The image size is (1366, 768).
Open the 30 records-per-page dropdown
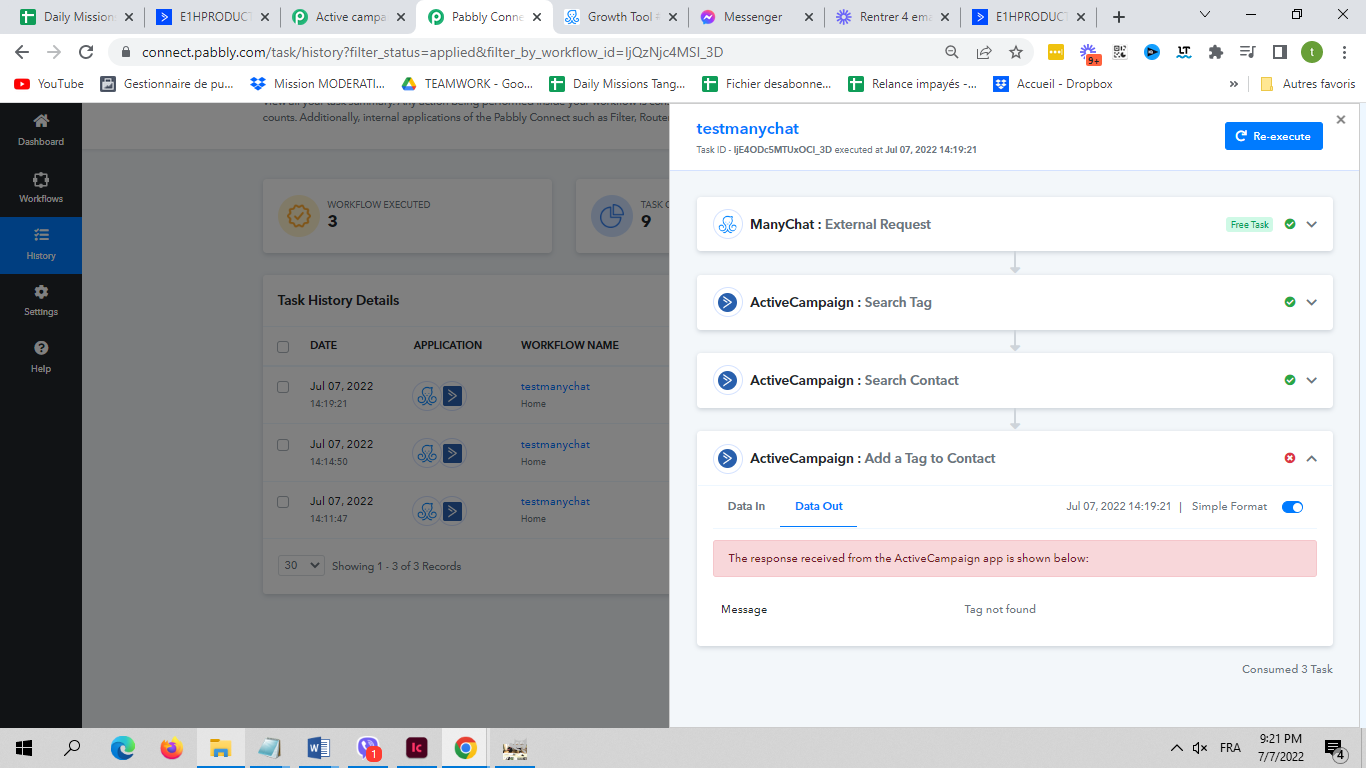(x=301, y=565)
